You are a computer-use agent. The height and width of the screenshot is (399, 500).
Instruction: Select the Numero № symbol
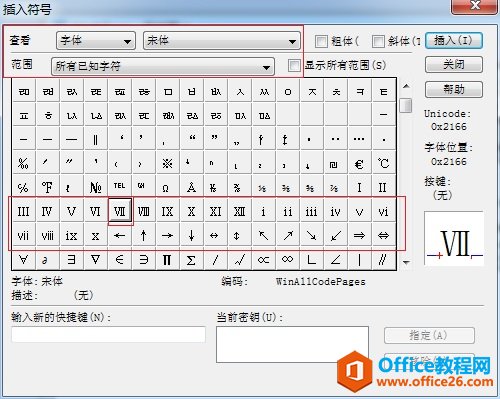pyautogui.click(x=96, y=187)
